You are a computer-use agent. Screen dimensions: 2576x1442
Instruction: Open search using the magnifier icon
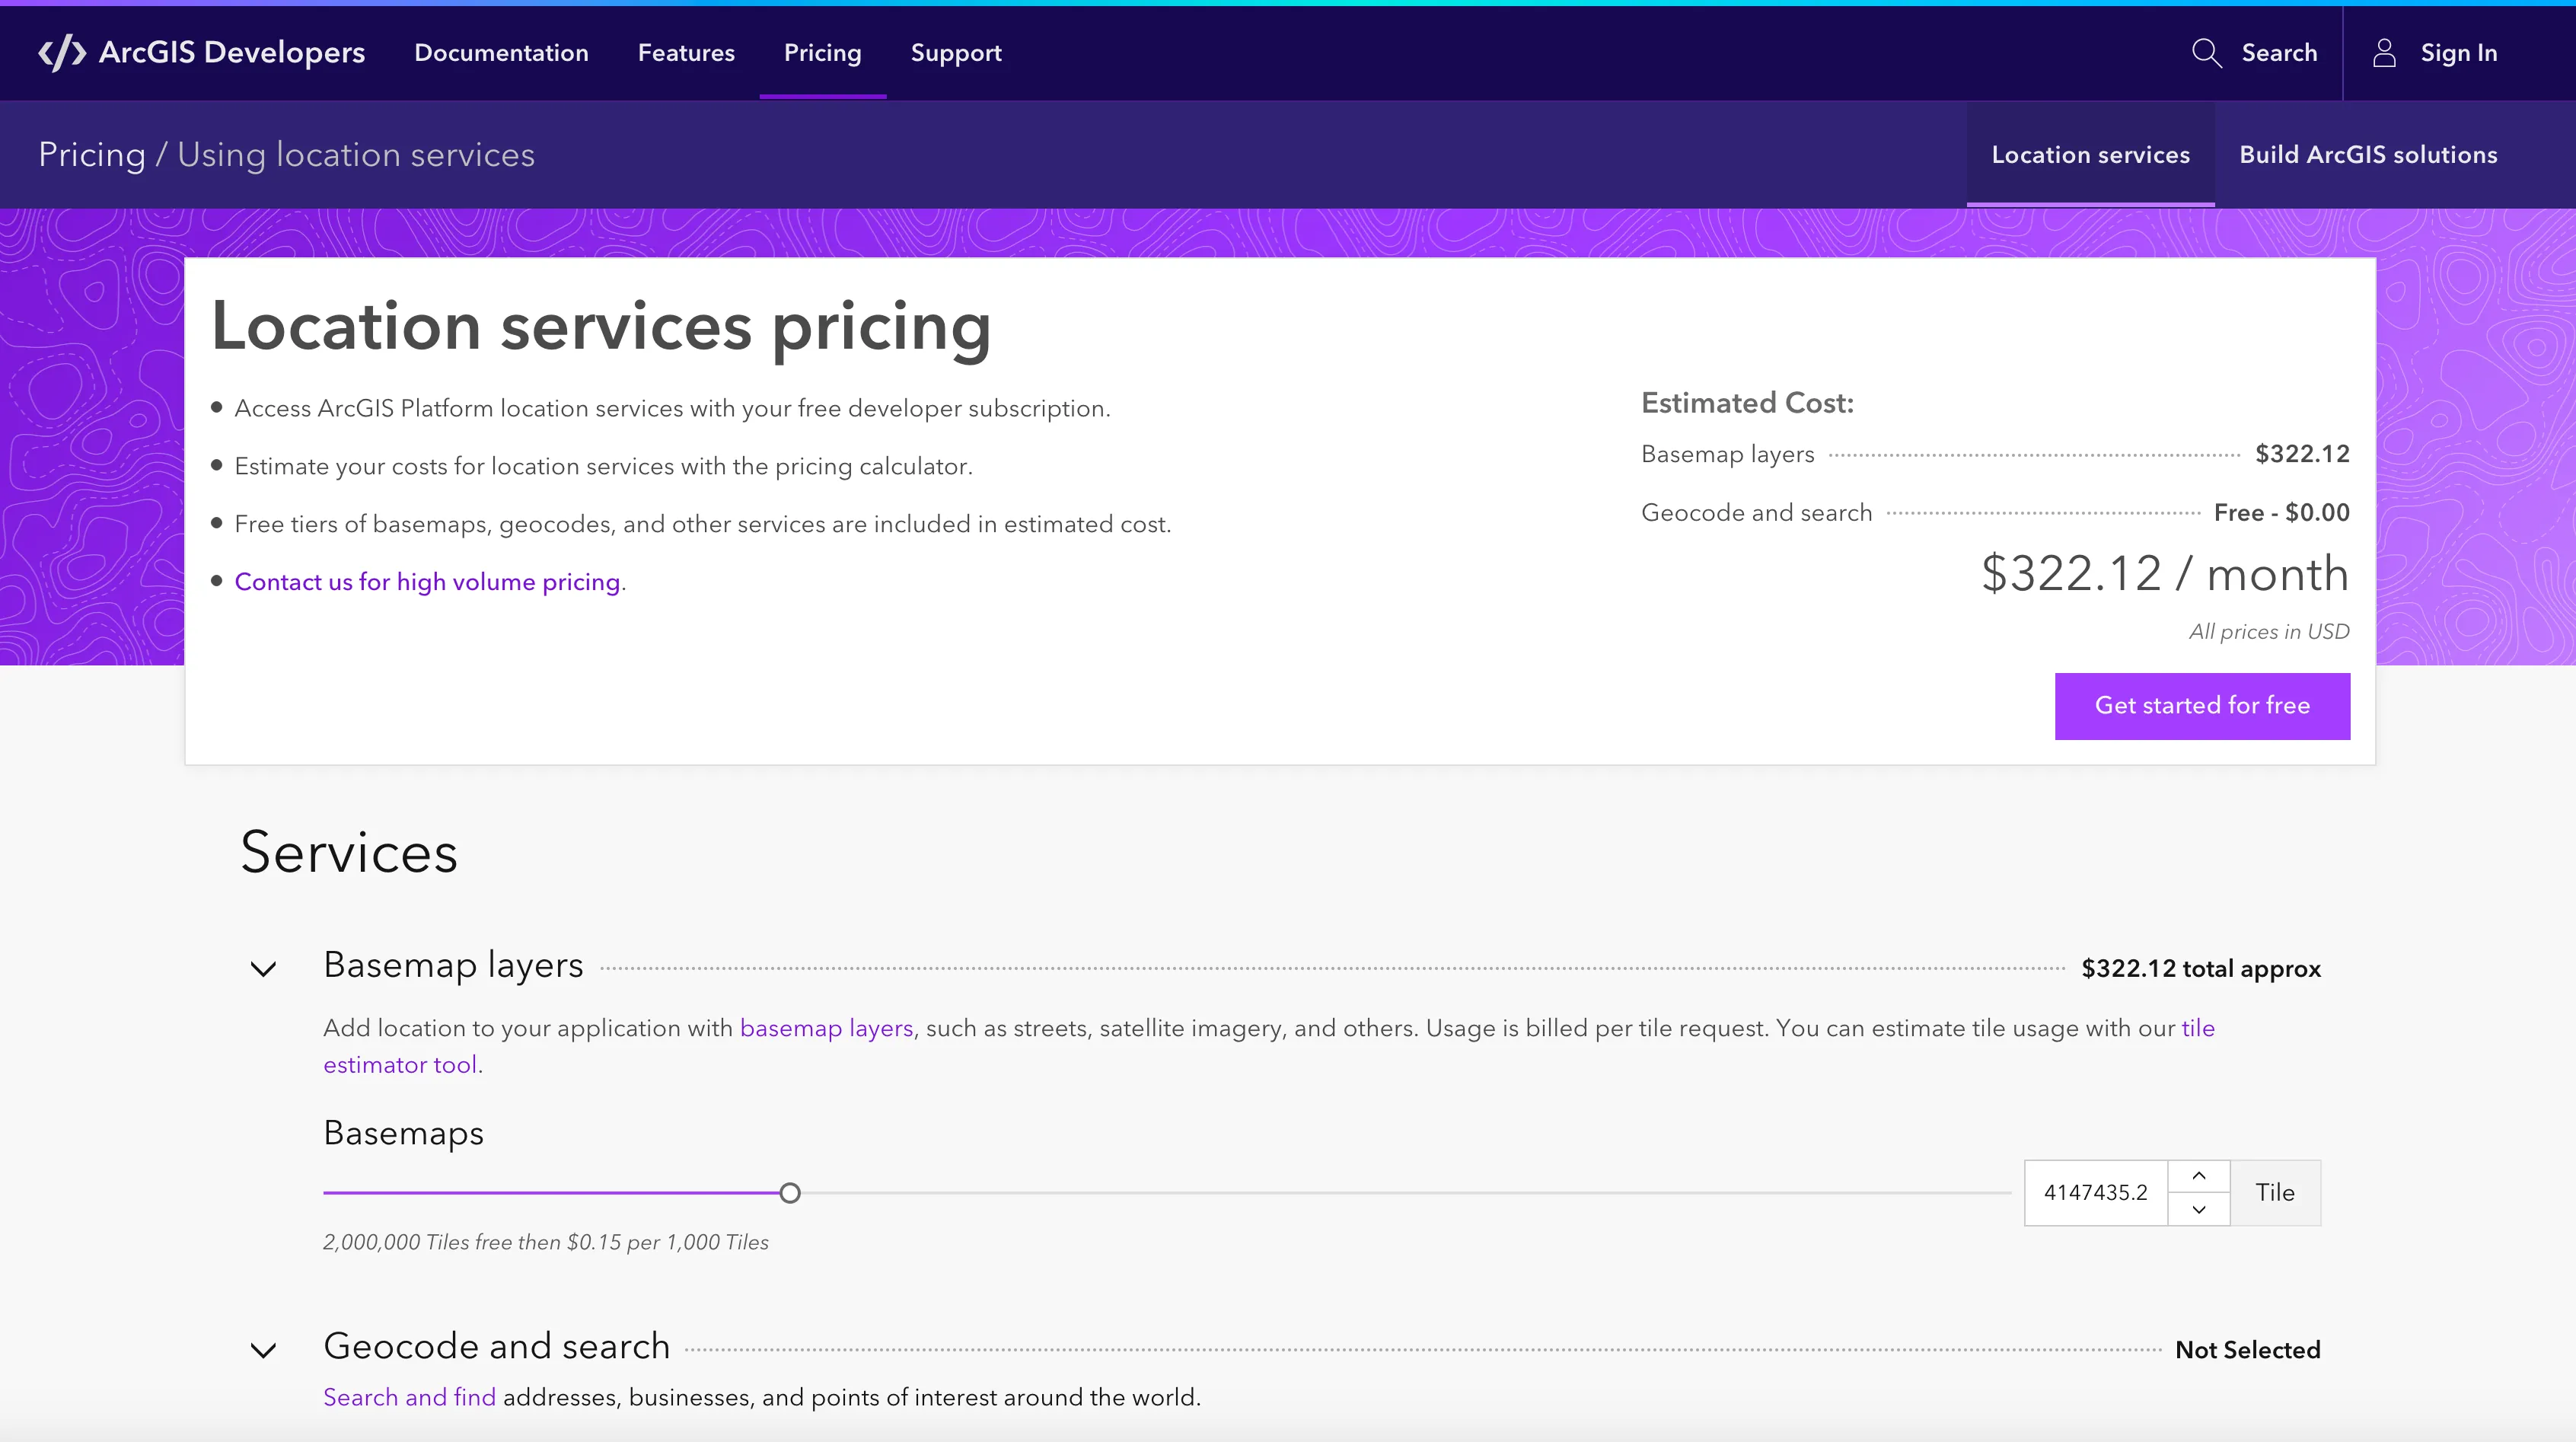pos(2206,53)
